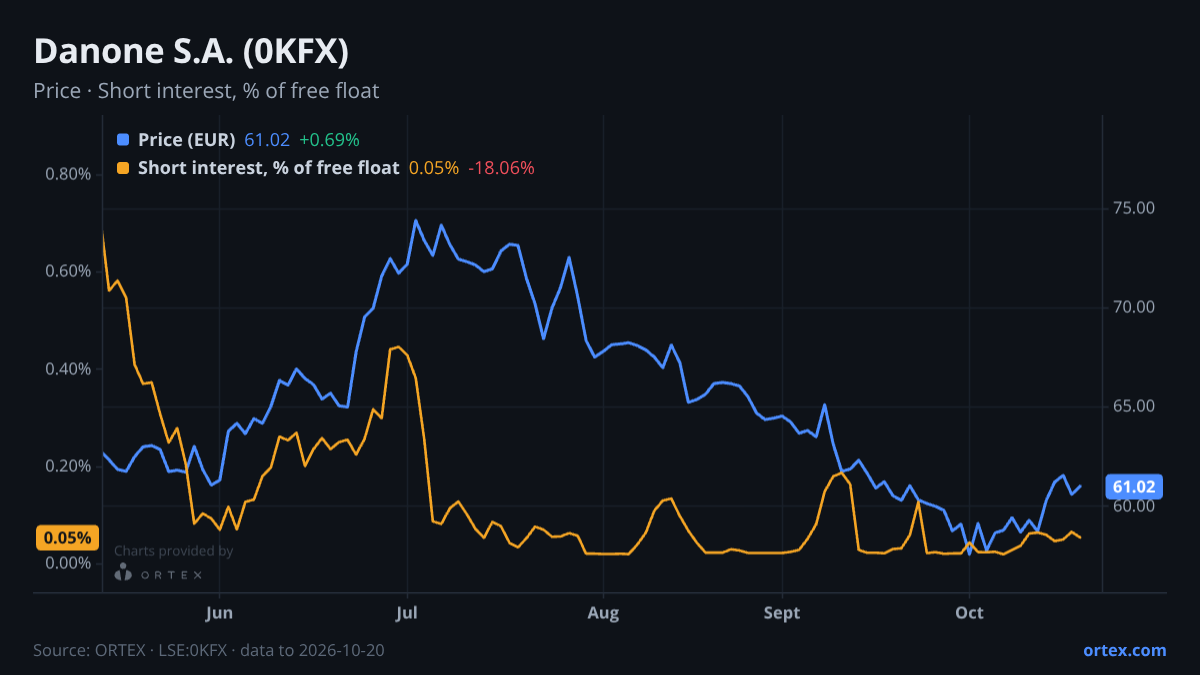Click the 0.05% value in legend

434,168
